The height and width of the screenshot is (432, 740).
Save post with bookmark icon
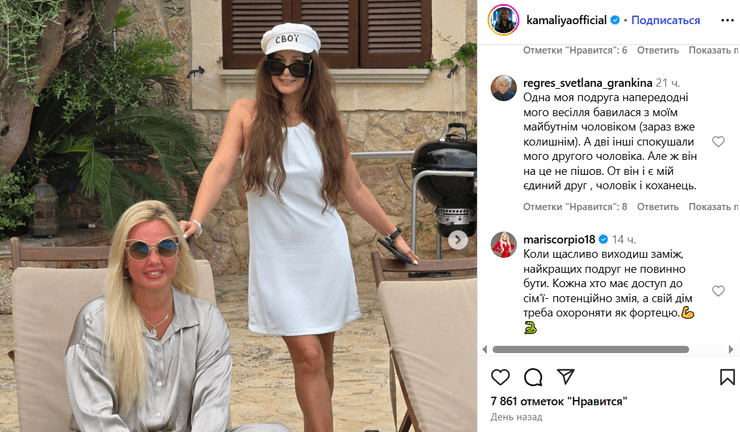click(727, 377)
